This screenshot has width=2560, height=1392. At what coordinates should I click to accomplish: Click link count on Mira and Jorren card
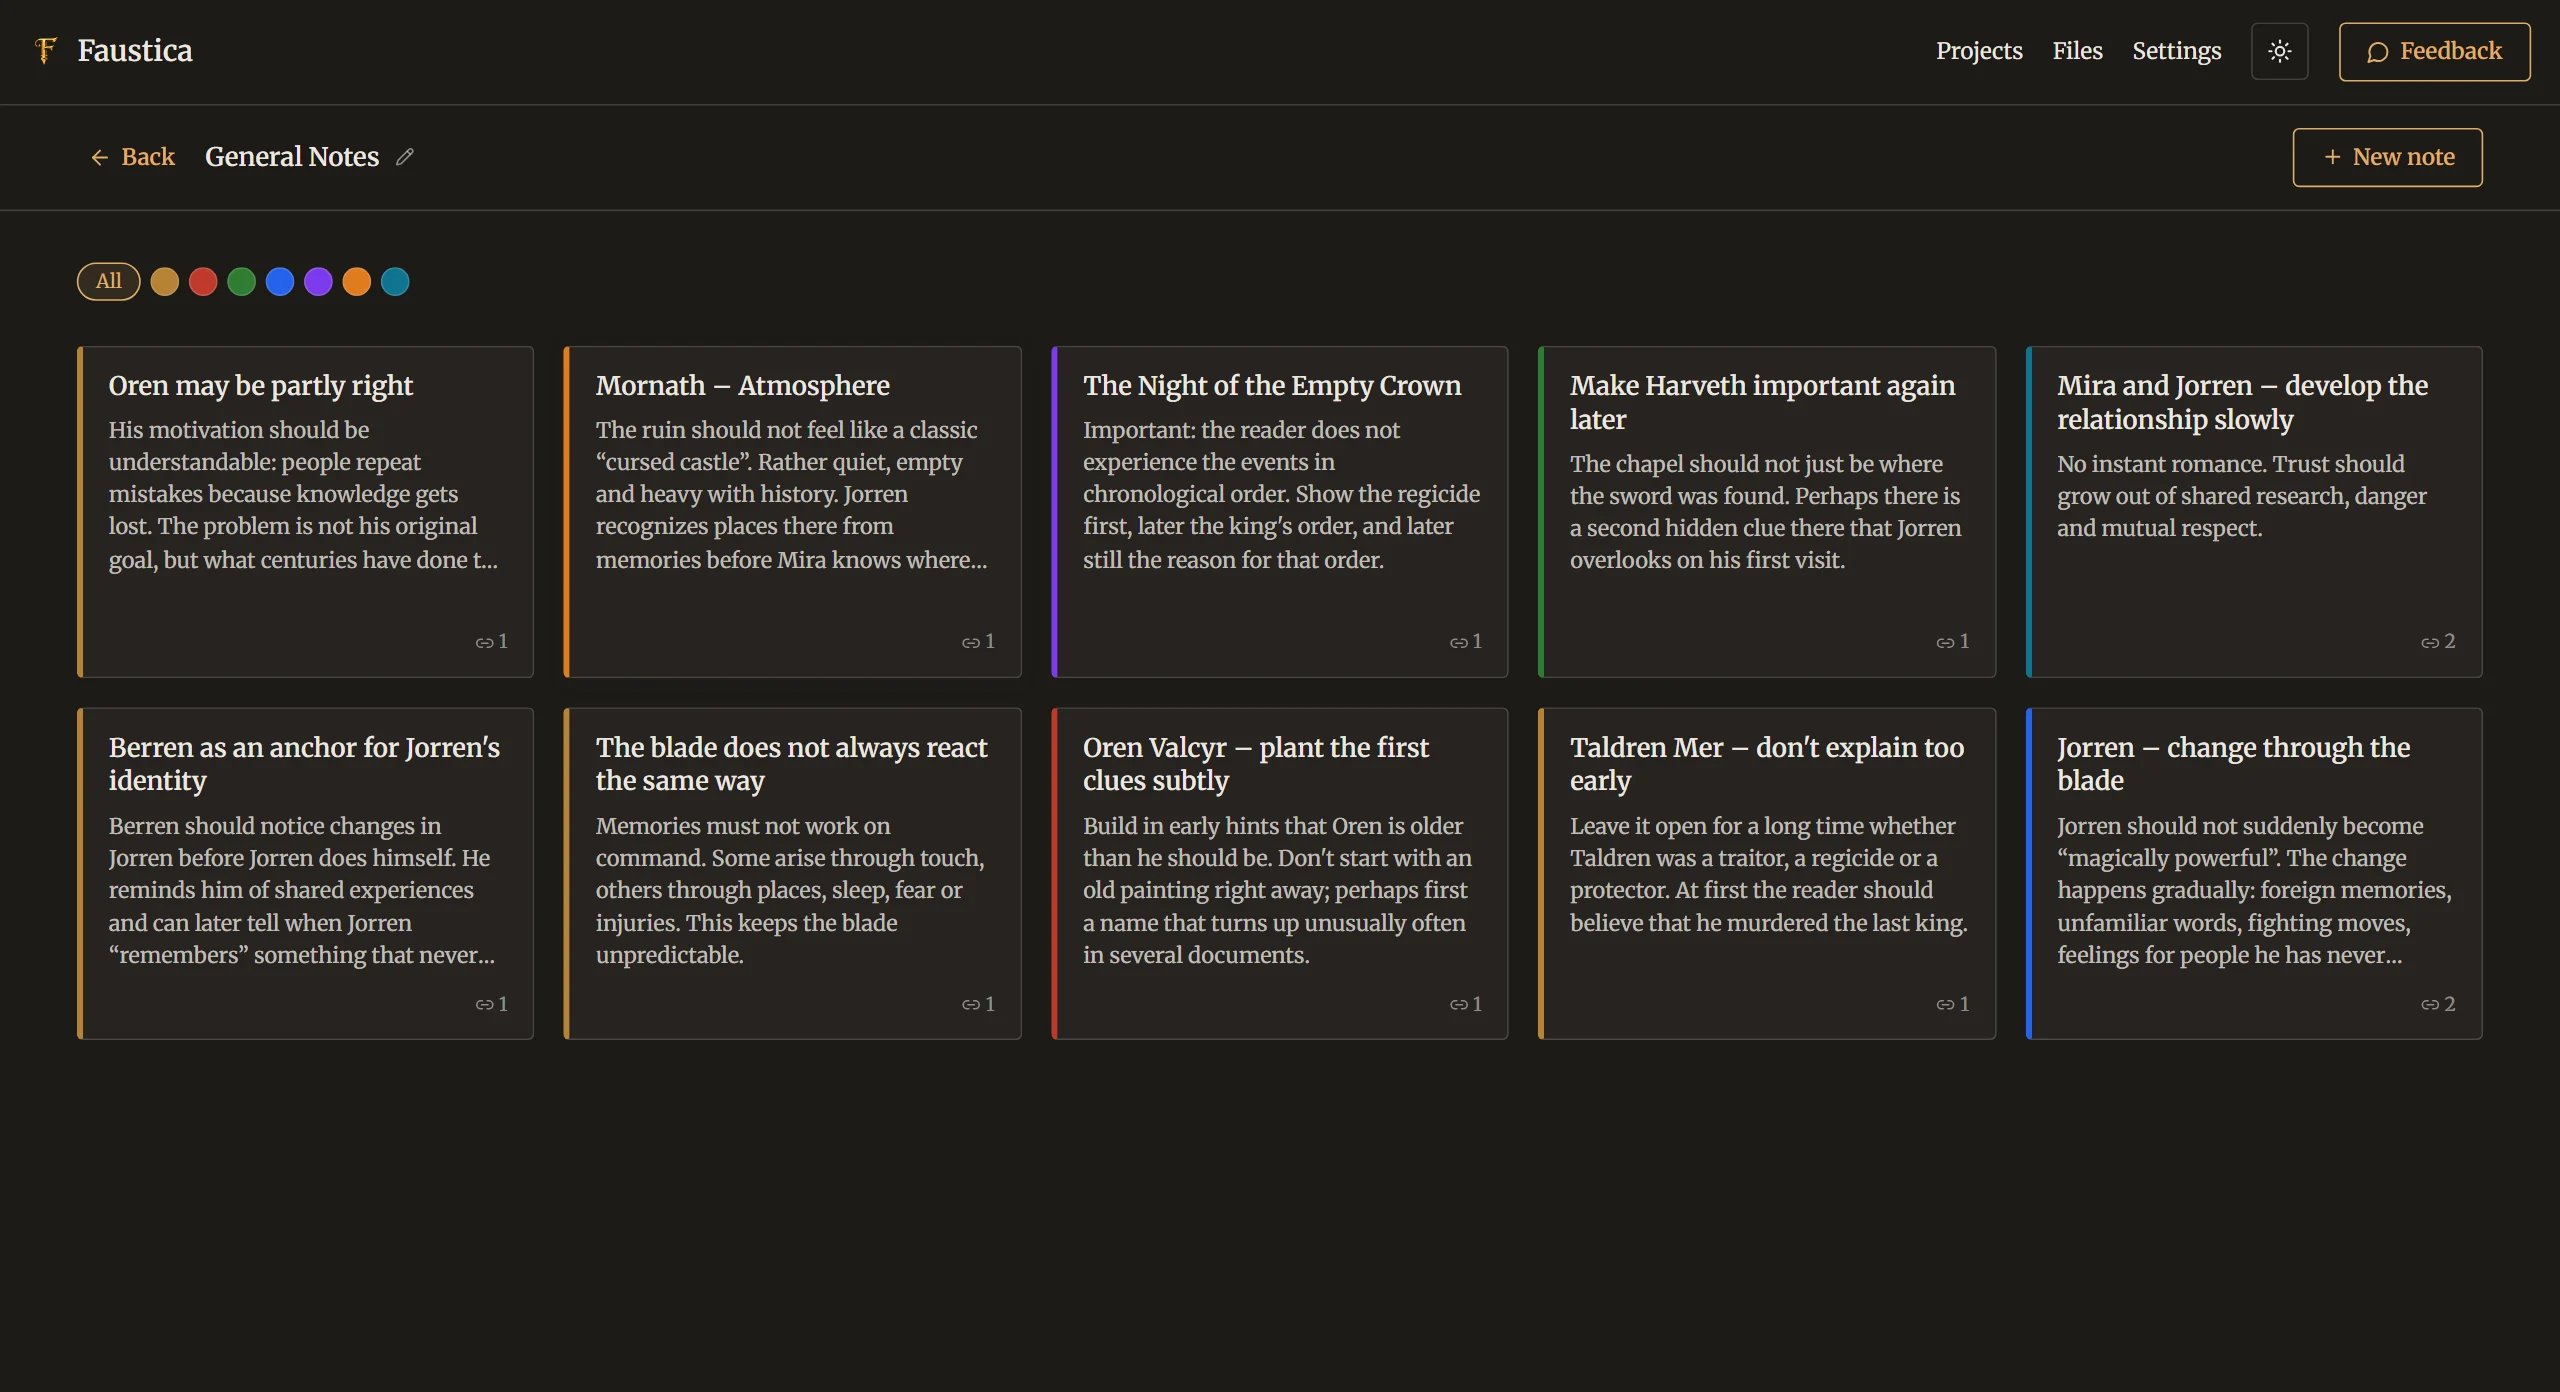tap(2438, 642)
